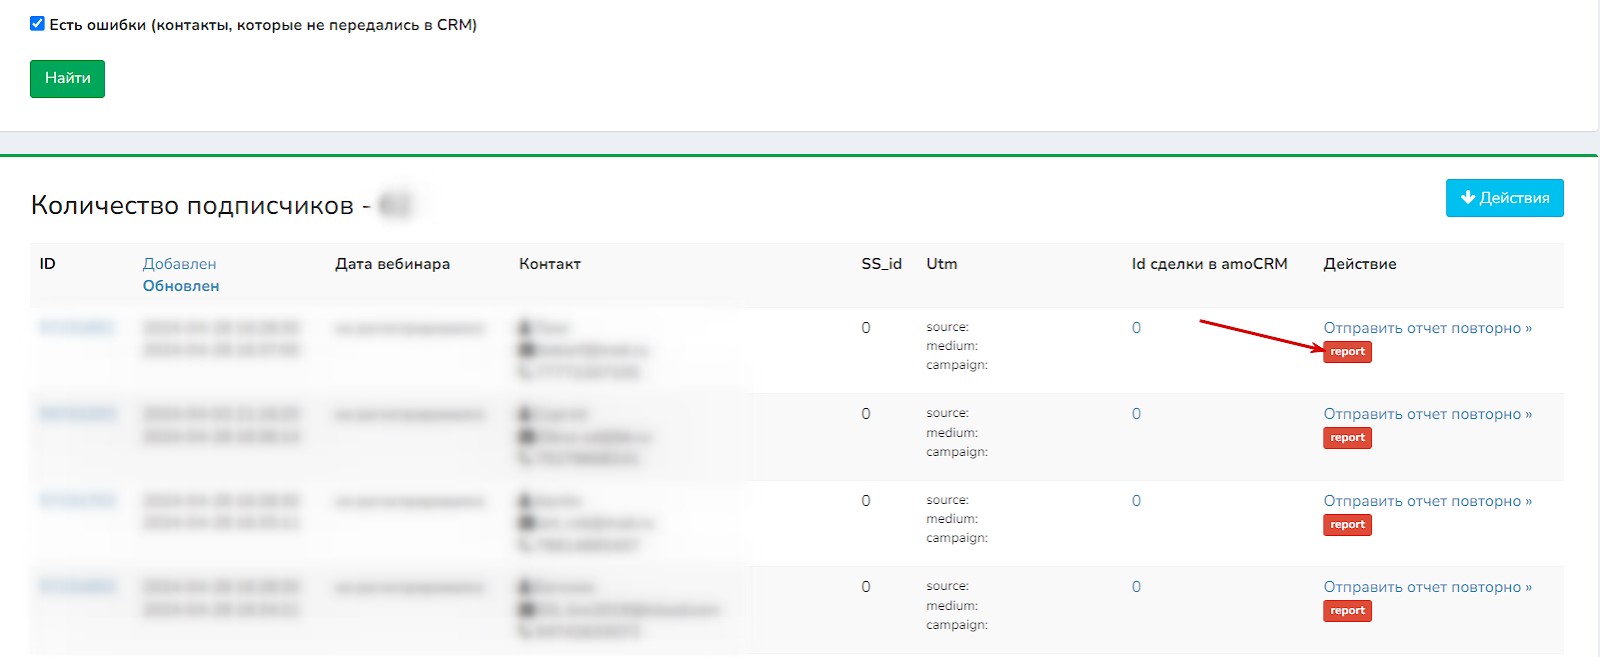Image resolution: width=1600 pixels, height=657 pixels.
Task: Click 'Отправить отчет повторно' in first row
Action: point(1427,328)
